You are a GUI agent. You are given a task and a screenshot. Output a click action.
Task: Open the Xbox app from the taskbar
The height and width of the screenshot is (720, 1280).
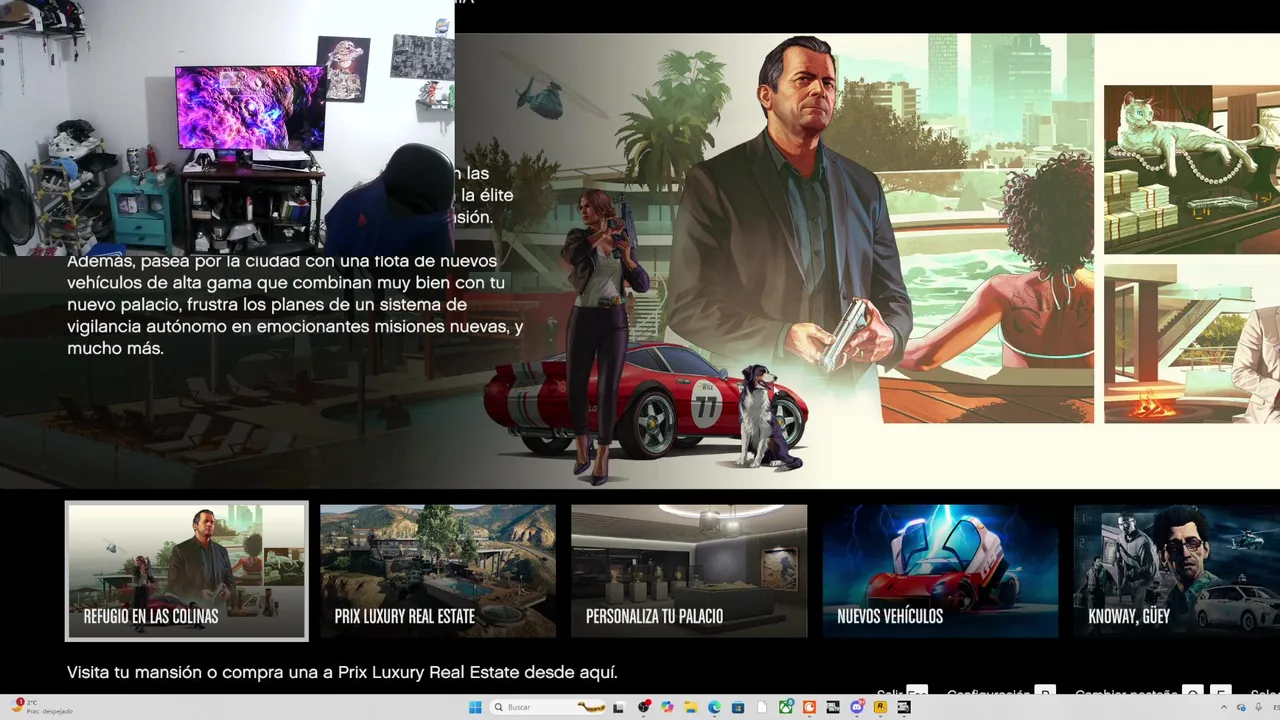786,707
